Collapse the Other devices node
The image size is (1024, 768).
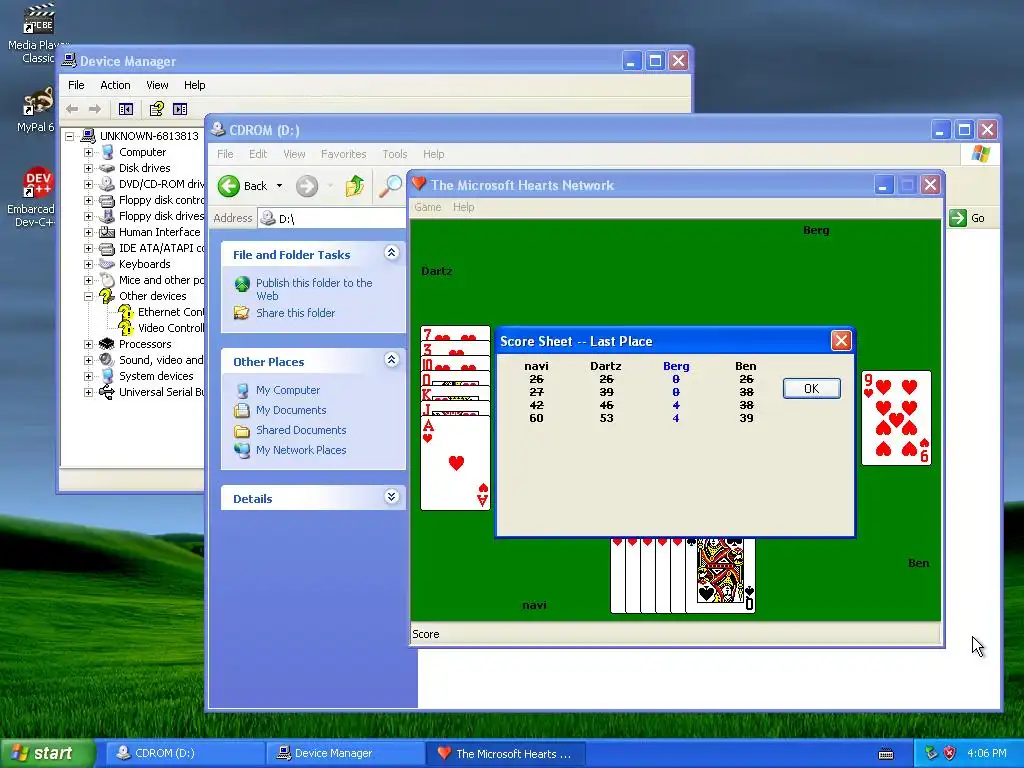pos(88,296)
